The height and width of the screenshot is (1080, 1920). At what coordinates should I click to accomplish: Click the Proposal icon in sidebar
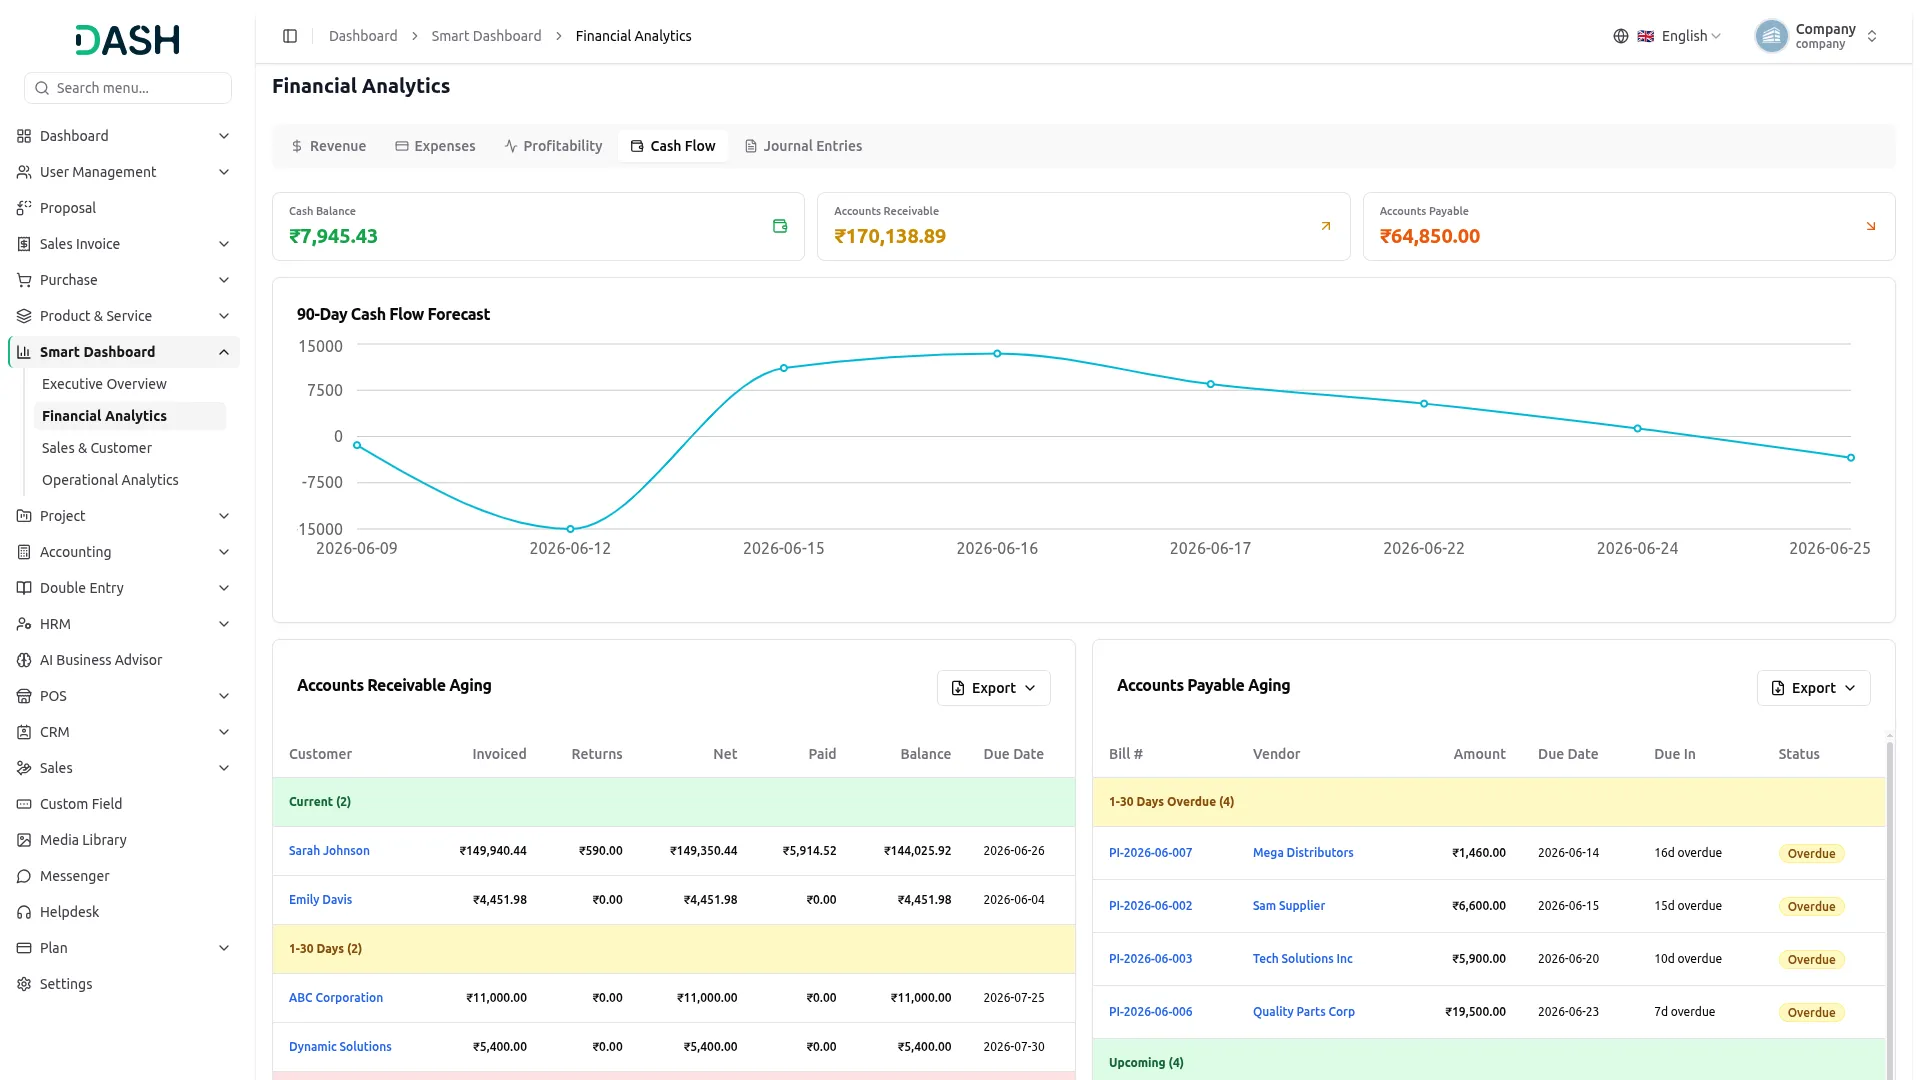tap(24, 208)
